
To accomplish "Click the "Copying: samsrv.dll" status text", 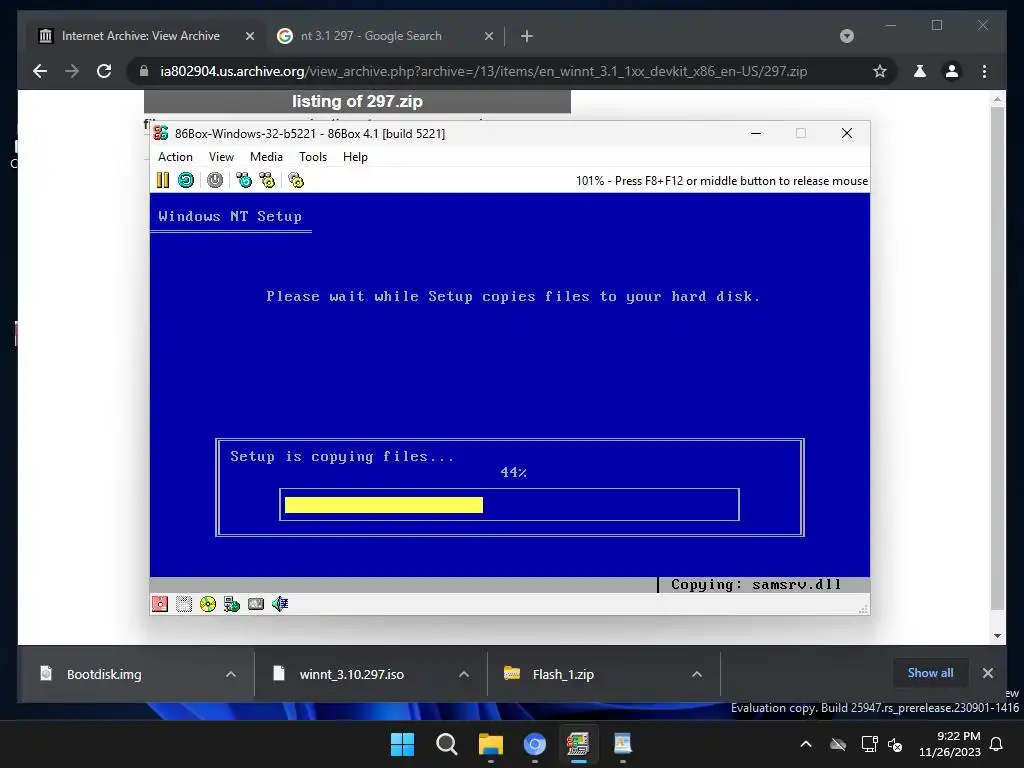I will (x=756, y=584).
